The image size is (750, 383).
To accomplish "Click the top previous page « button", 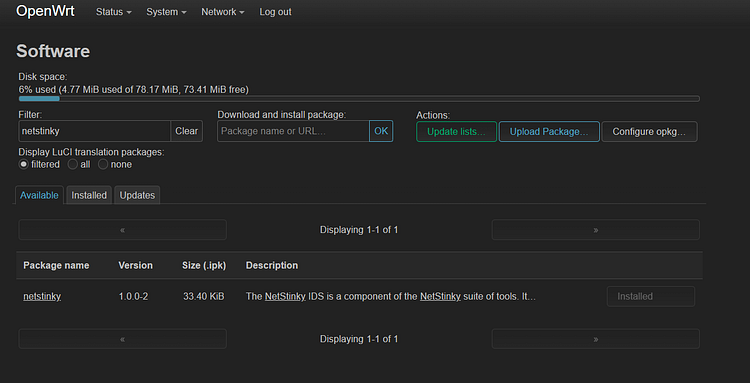I will pos(122,230).
